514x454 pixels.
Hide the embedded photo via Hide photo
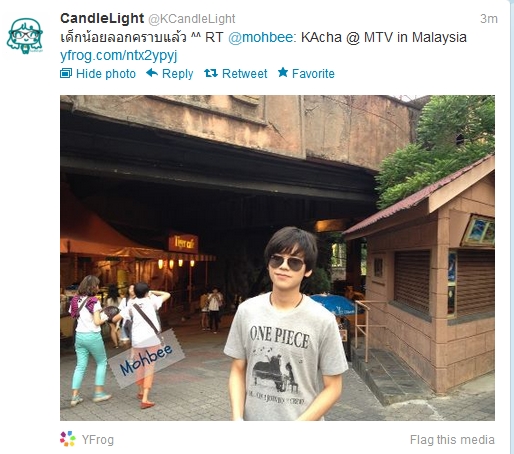pos(106,74)
